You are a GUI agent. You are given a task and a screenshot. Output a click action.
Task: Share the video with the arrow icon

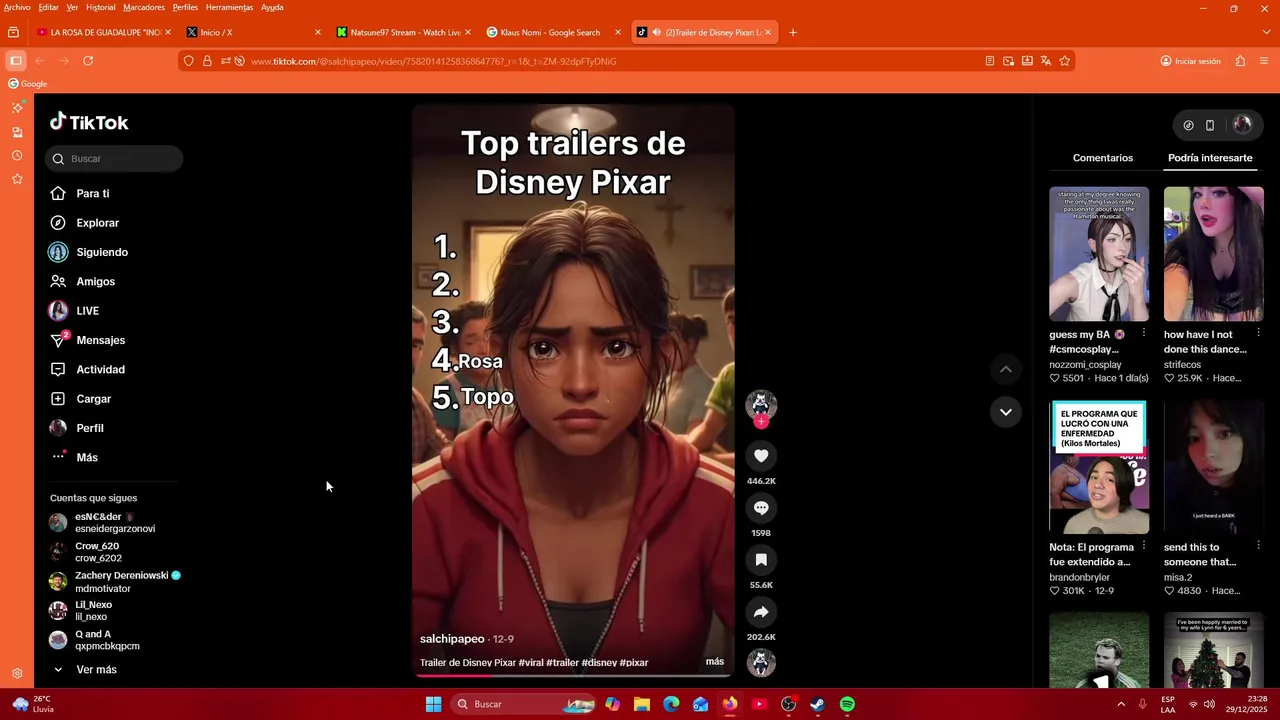[761, 612]
